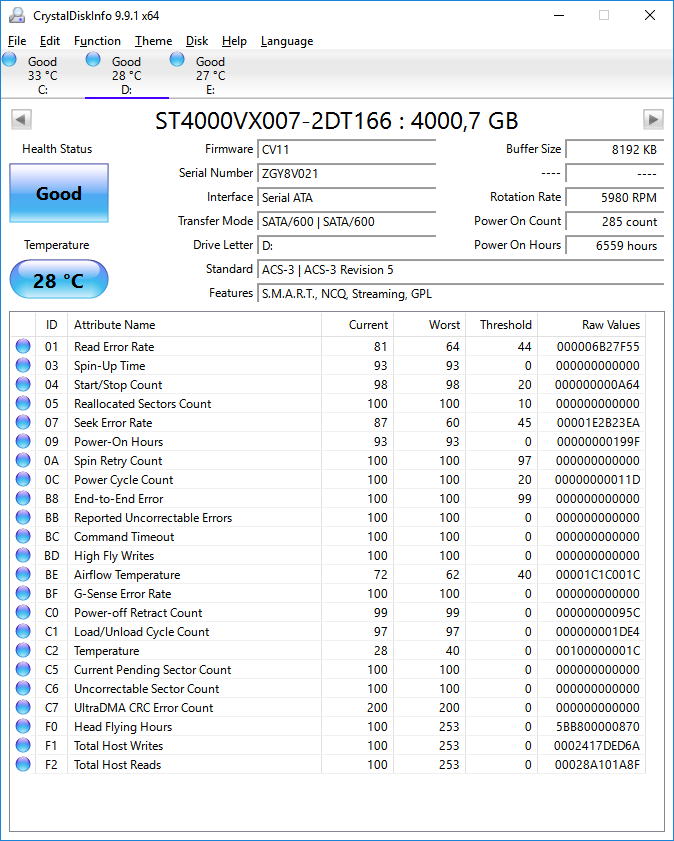Open the Theme menu
The image size is (674, 841).
click(x=153, y=41)
